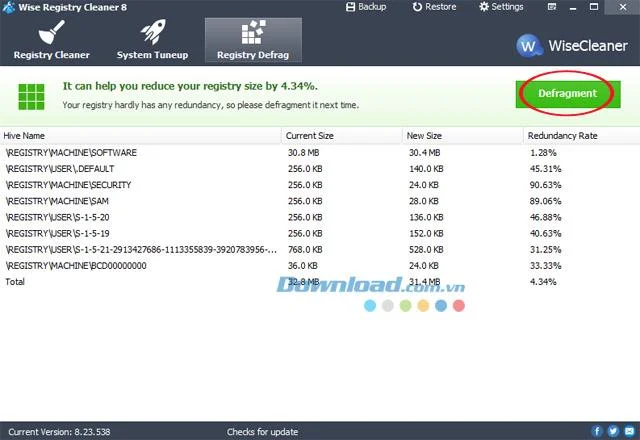Screen dimensions: 640x440
Task: Click the feedback icon beside minimize
Action: (552, 7)
